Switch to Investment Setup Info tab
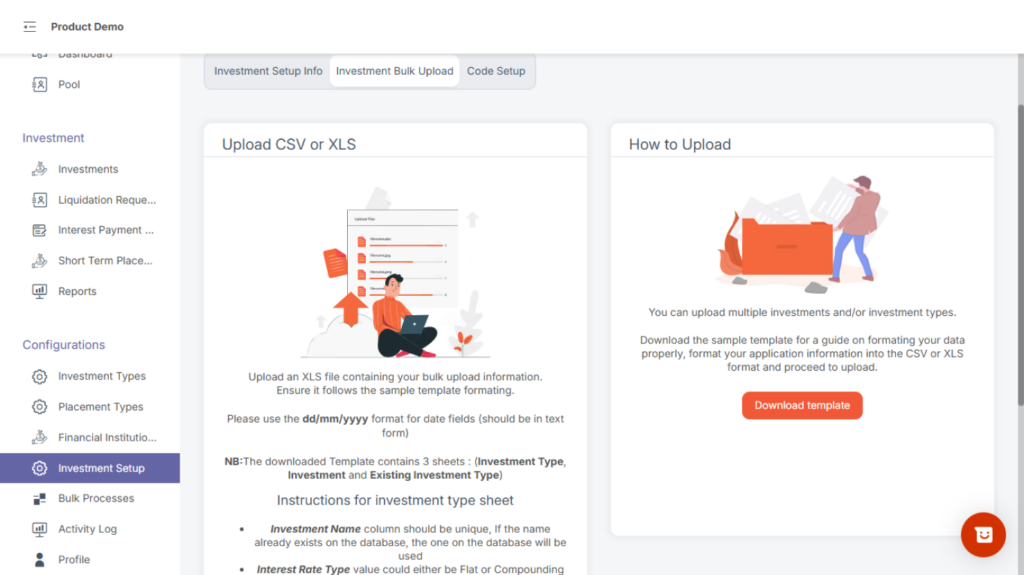1024x575 pixels. [268, 72]
